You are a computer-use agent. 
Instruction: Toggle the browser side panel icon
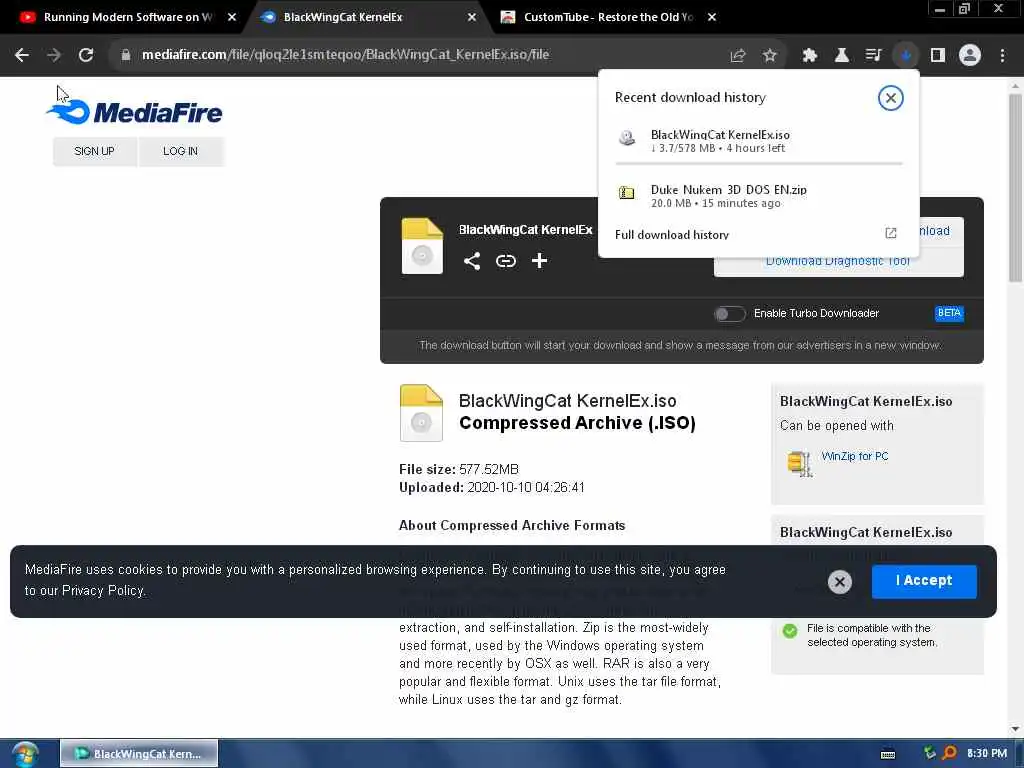[x=938, y=56]
